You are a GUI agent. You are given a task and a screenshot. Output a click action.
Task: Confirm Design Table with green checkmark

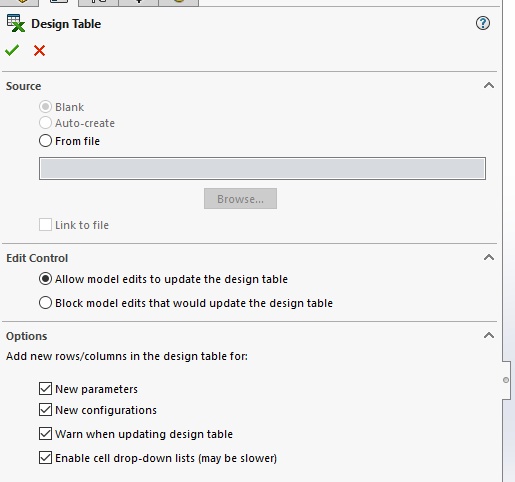[12, 50]
